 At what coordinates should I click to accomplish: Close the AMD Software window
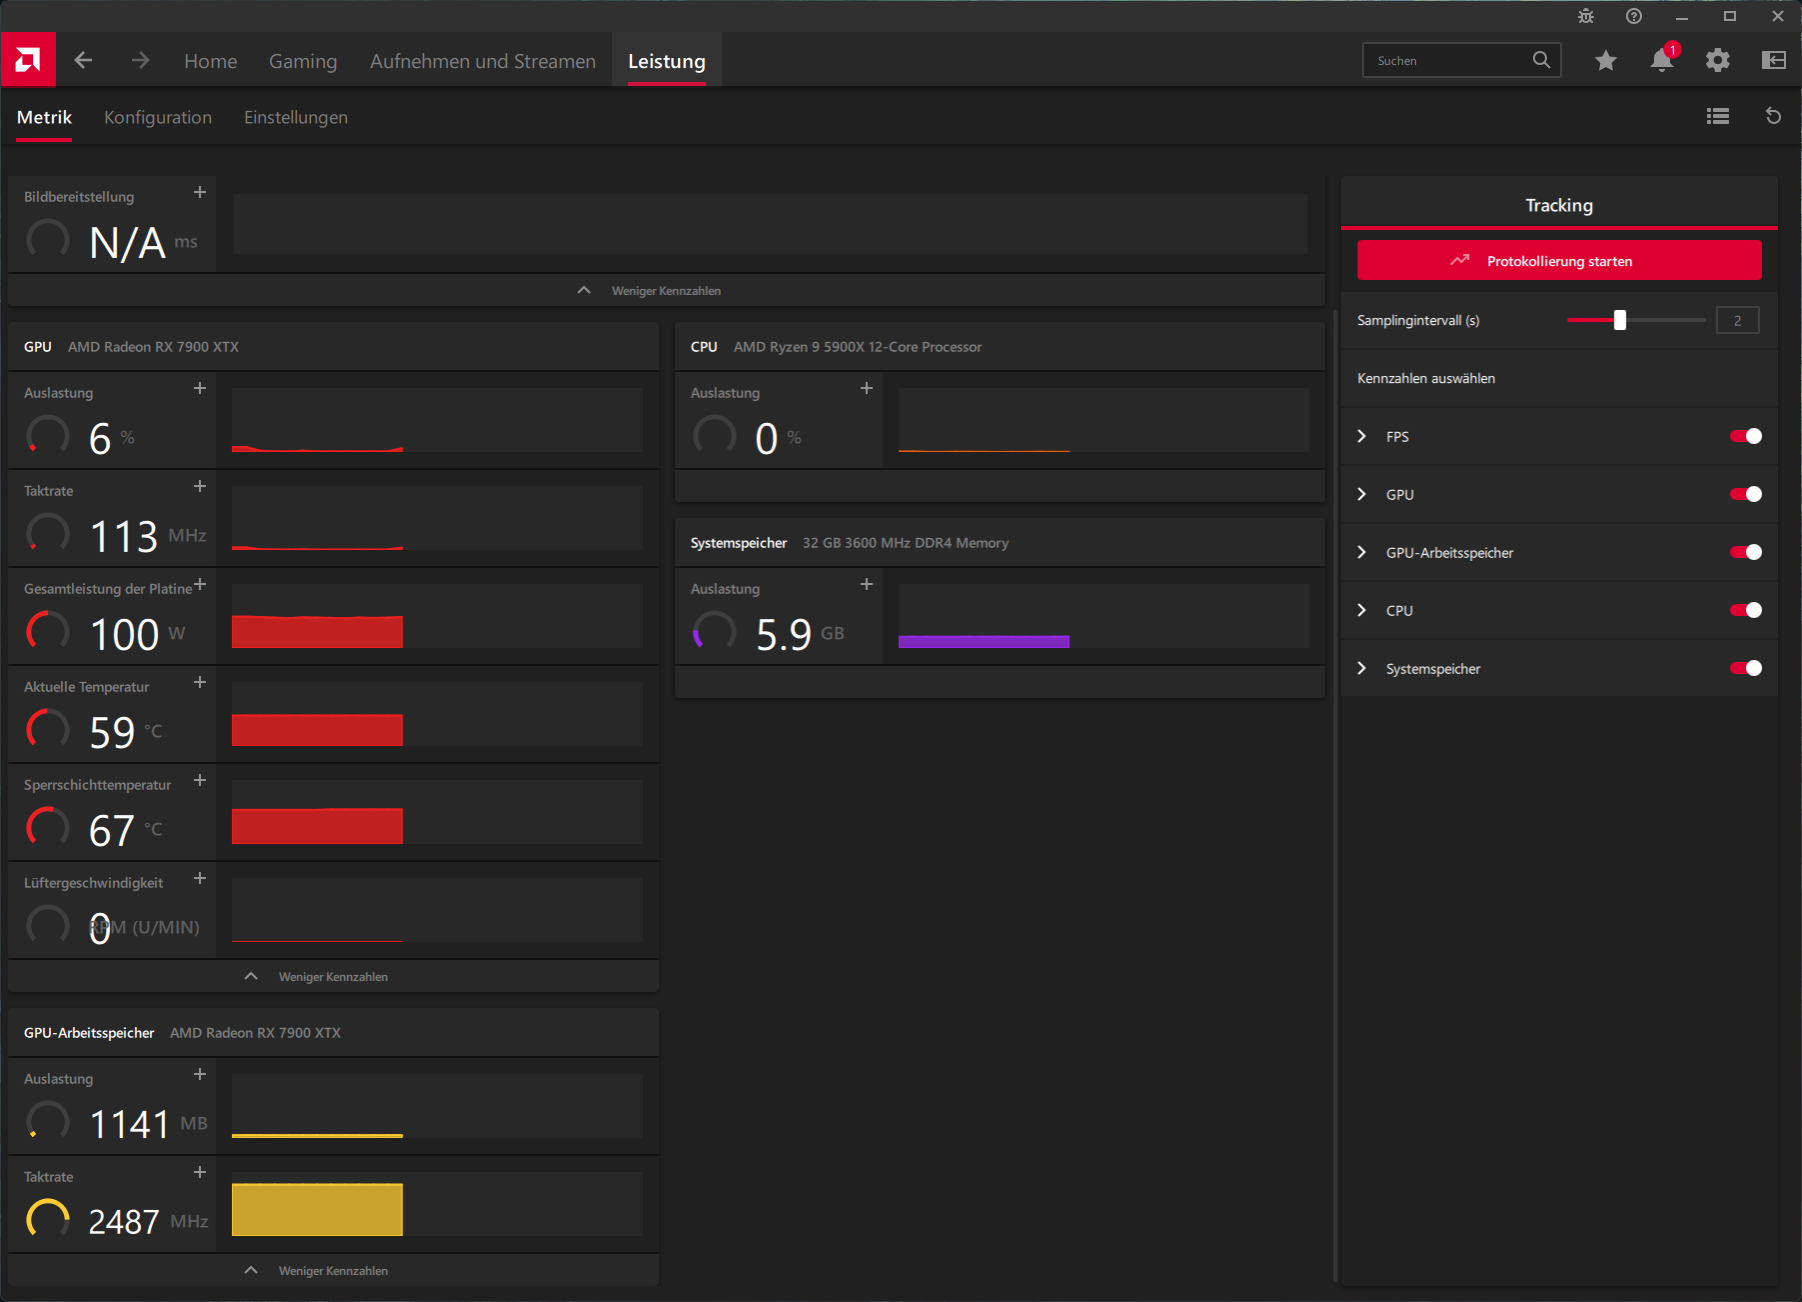point(1778,16)
